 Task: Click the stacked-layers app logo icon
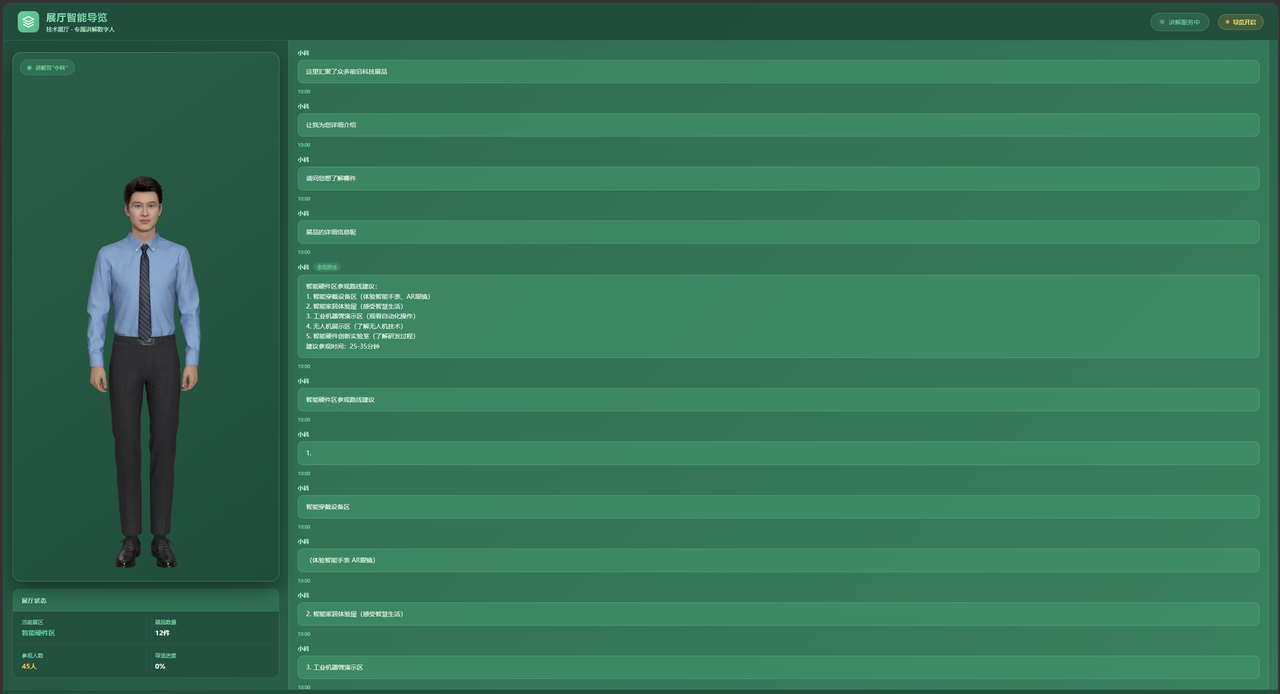click(x=28, y=22)
